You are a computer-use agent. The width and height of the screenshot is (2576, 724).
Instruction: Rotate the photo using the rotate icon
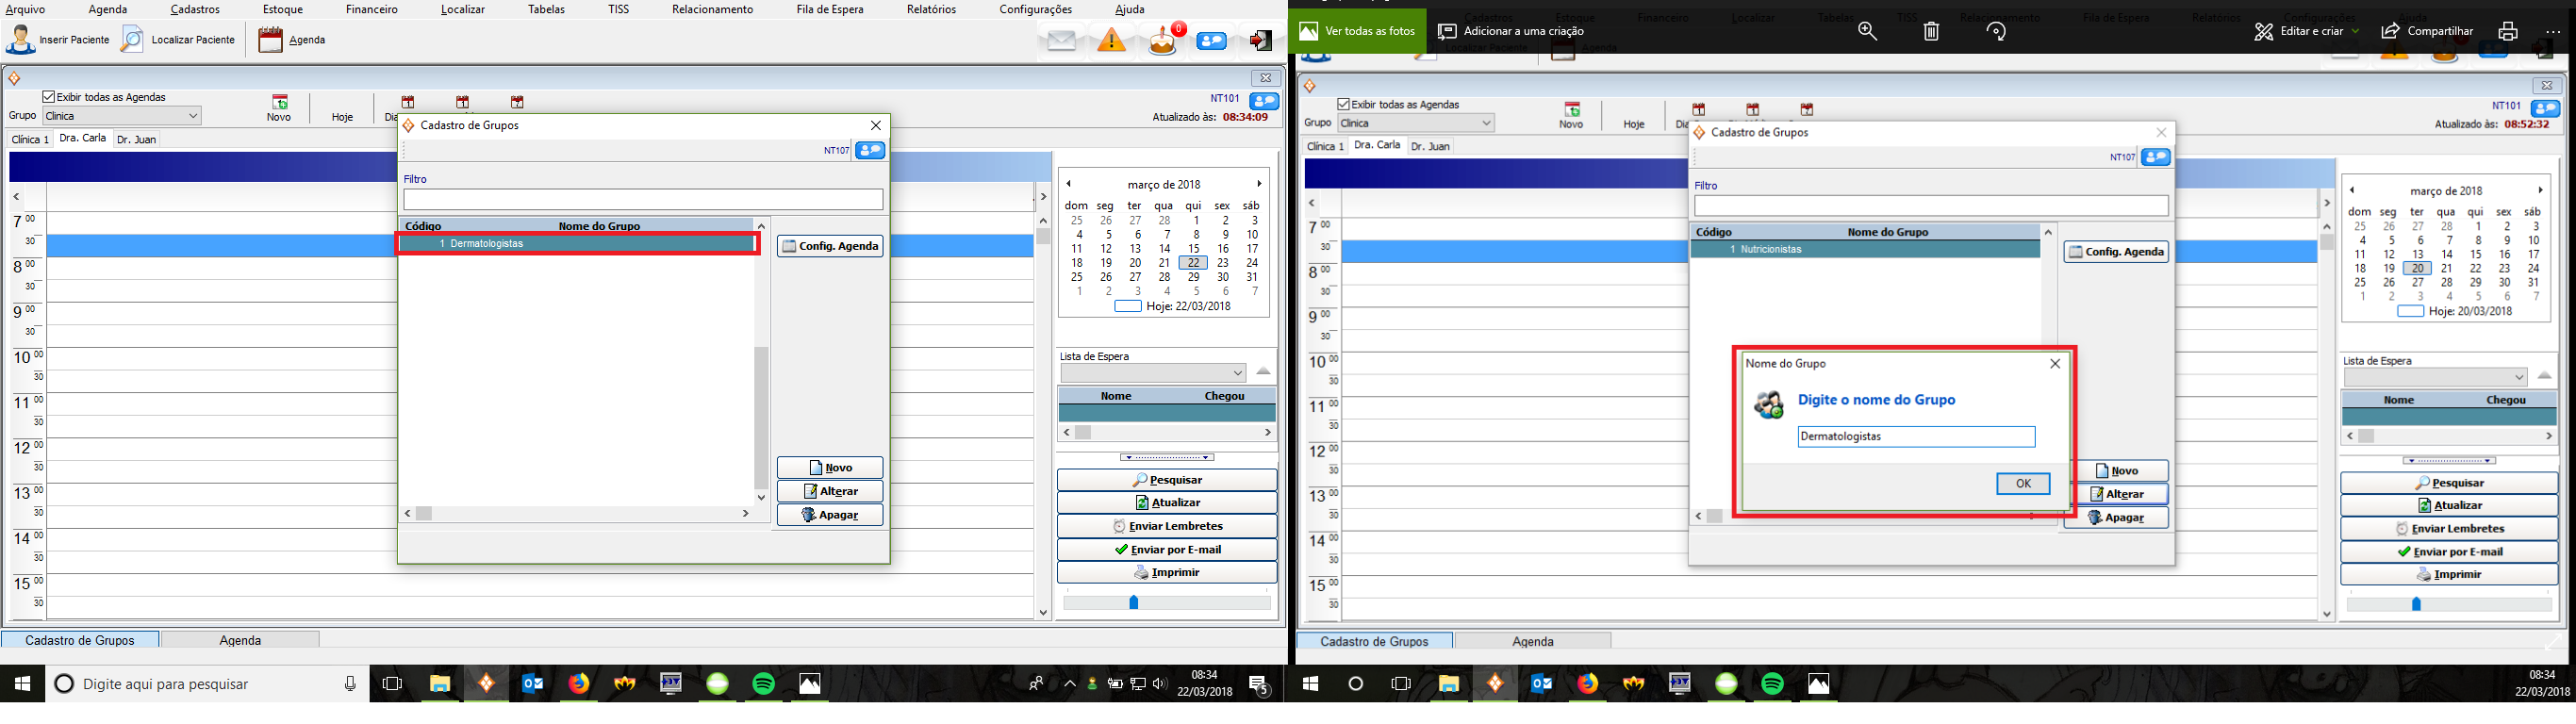click(x=1996, y=32)
